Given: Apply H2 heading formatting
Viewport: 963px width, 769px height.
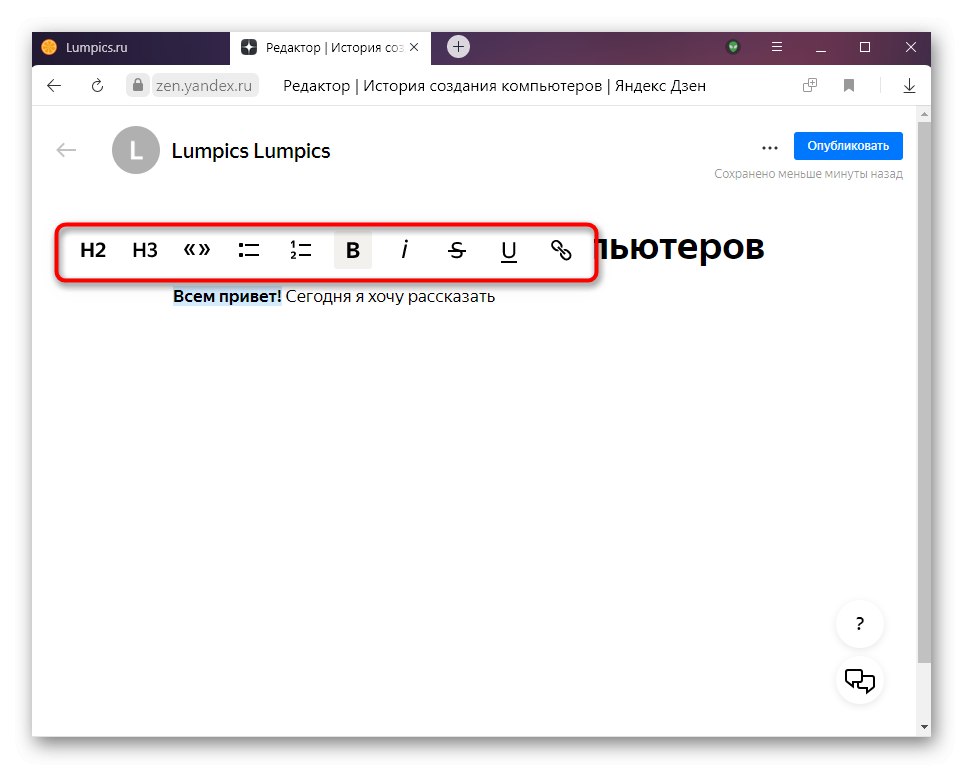Looking at the screenshot, I should (x=92, y=251).
